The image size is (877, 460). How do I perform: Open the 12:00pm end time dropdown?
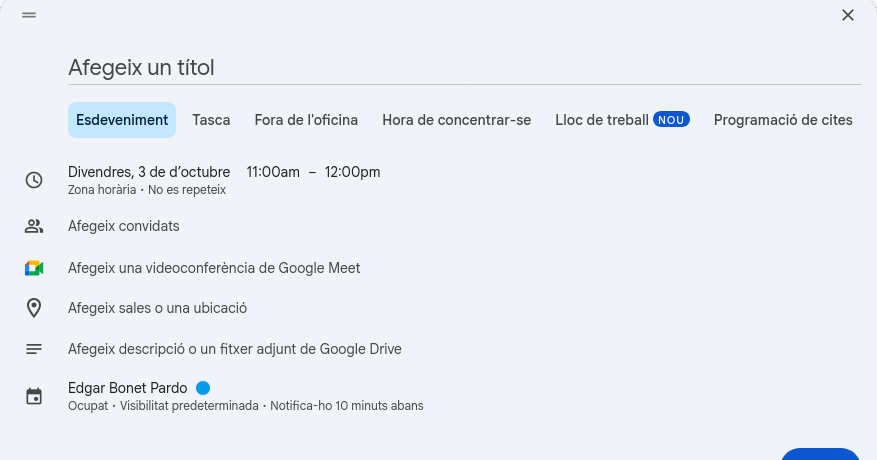pos(352,172)
